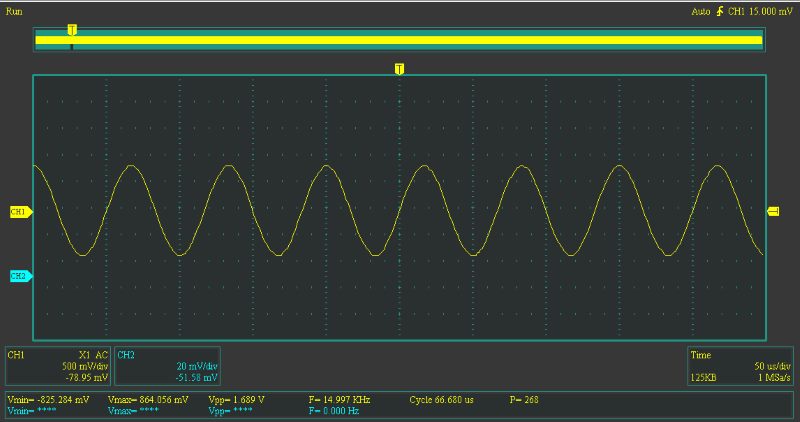Click the yellow waveform memory overview bar
This screenshot has width=800, height=422.
400,40
